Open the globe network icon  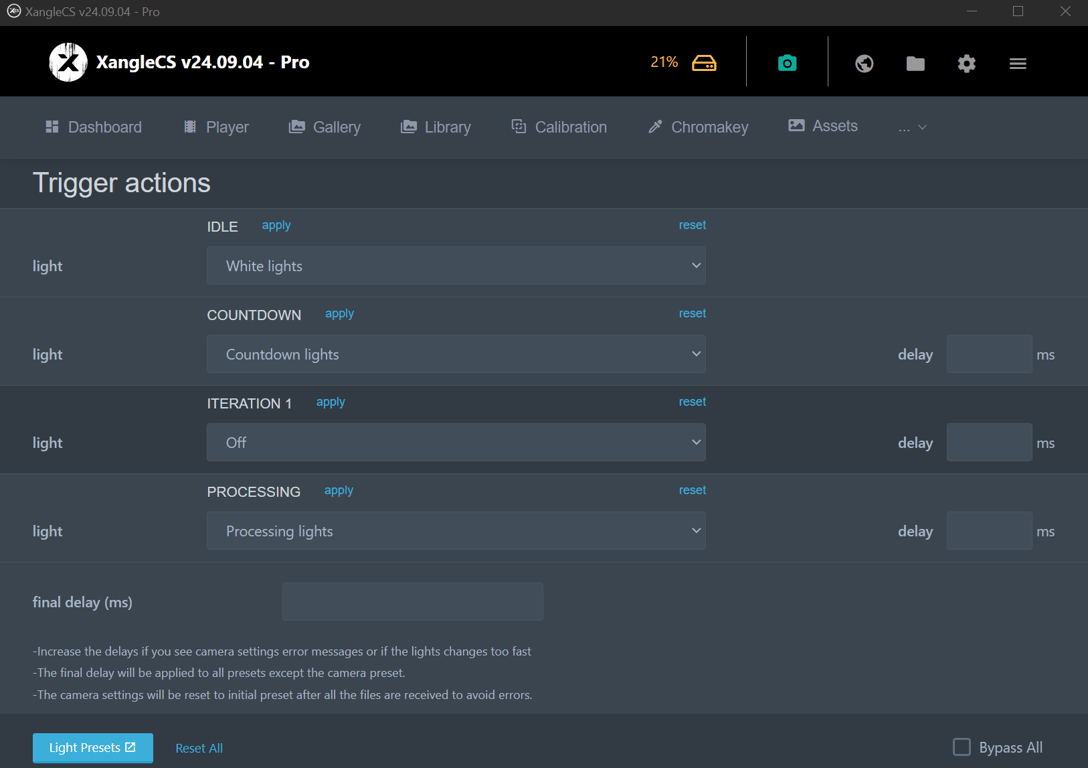[864, 64]
